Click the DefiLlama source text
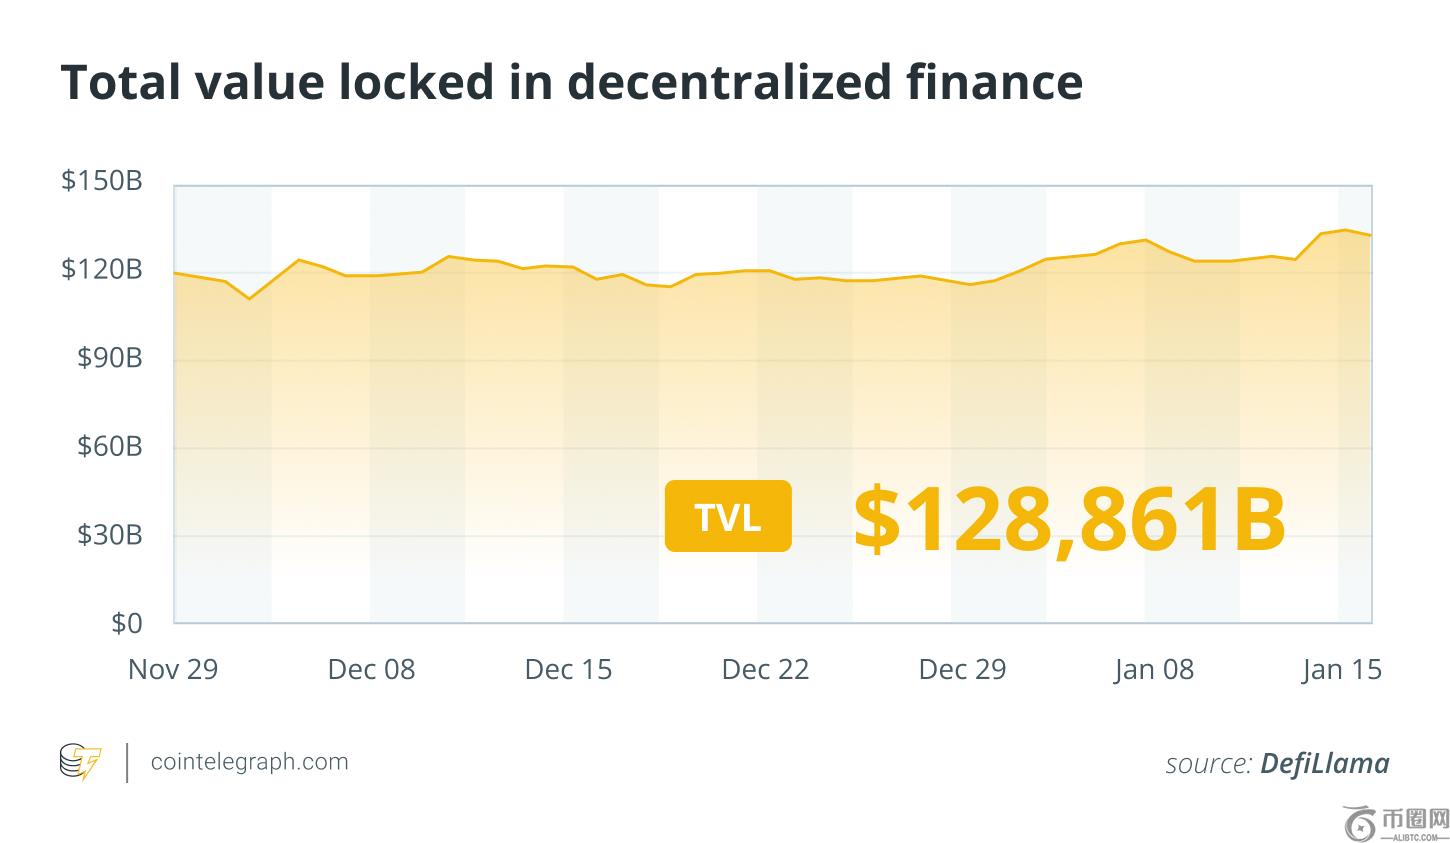 pos(1324,764)
